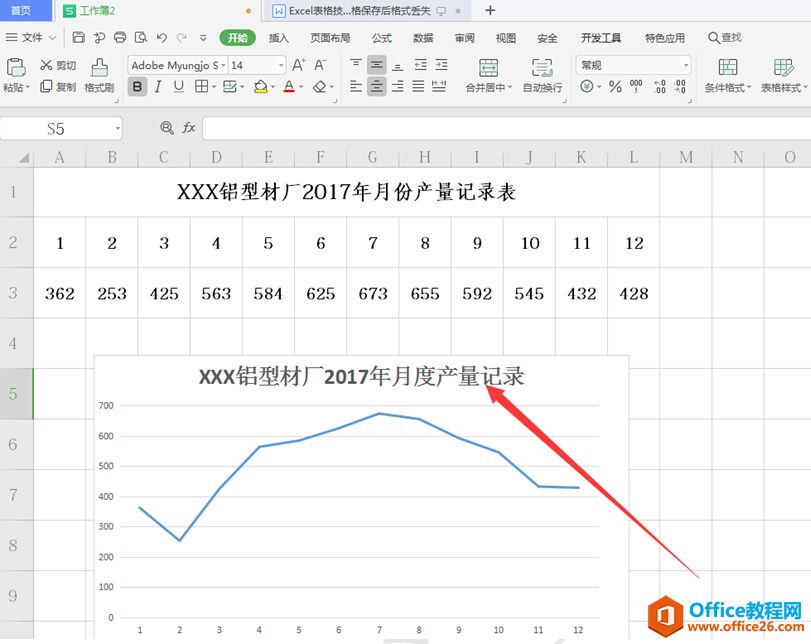811x644 pixels.
Task: Toggle Bold formatting
Action: click(138, 86)
